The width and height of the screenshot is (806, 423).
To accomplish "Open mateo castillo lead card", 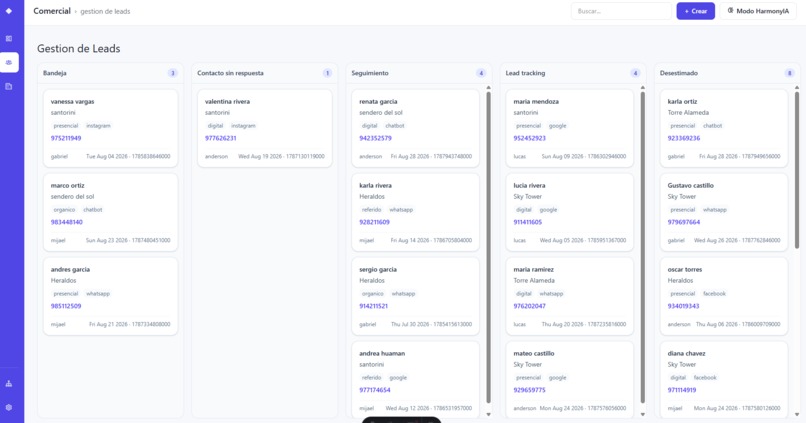I will click(x=570, y=378).
